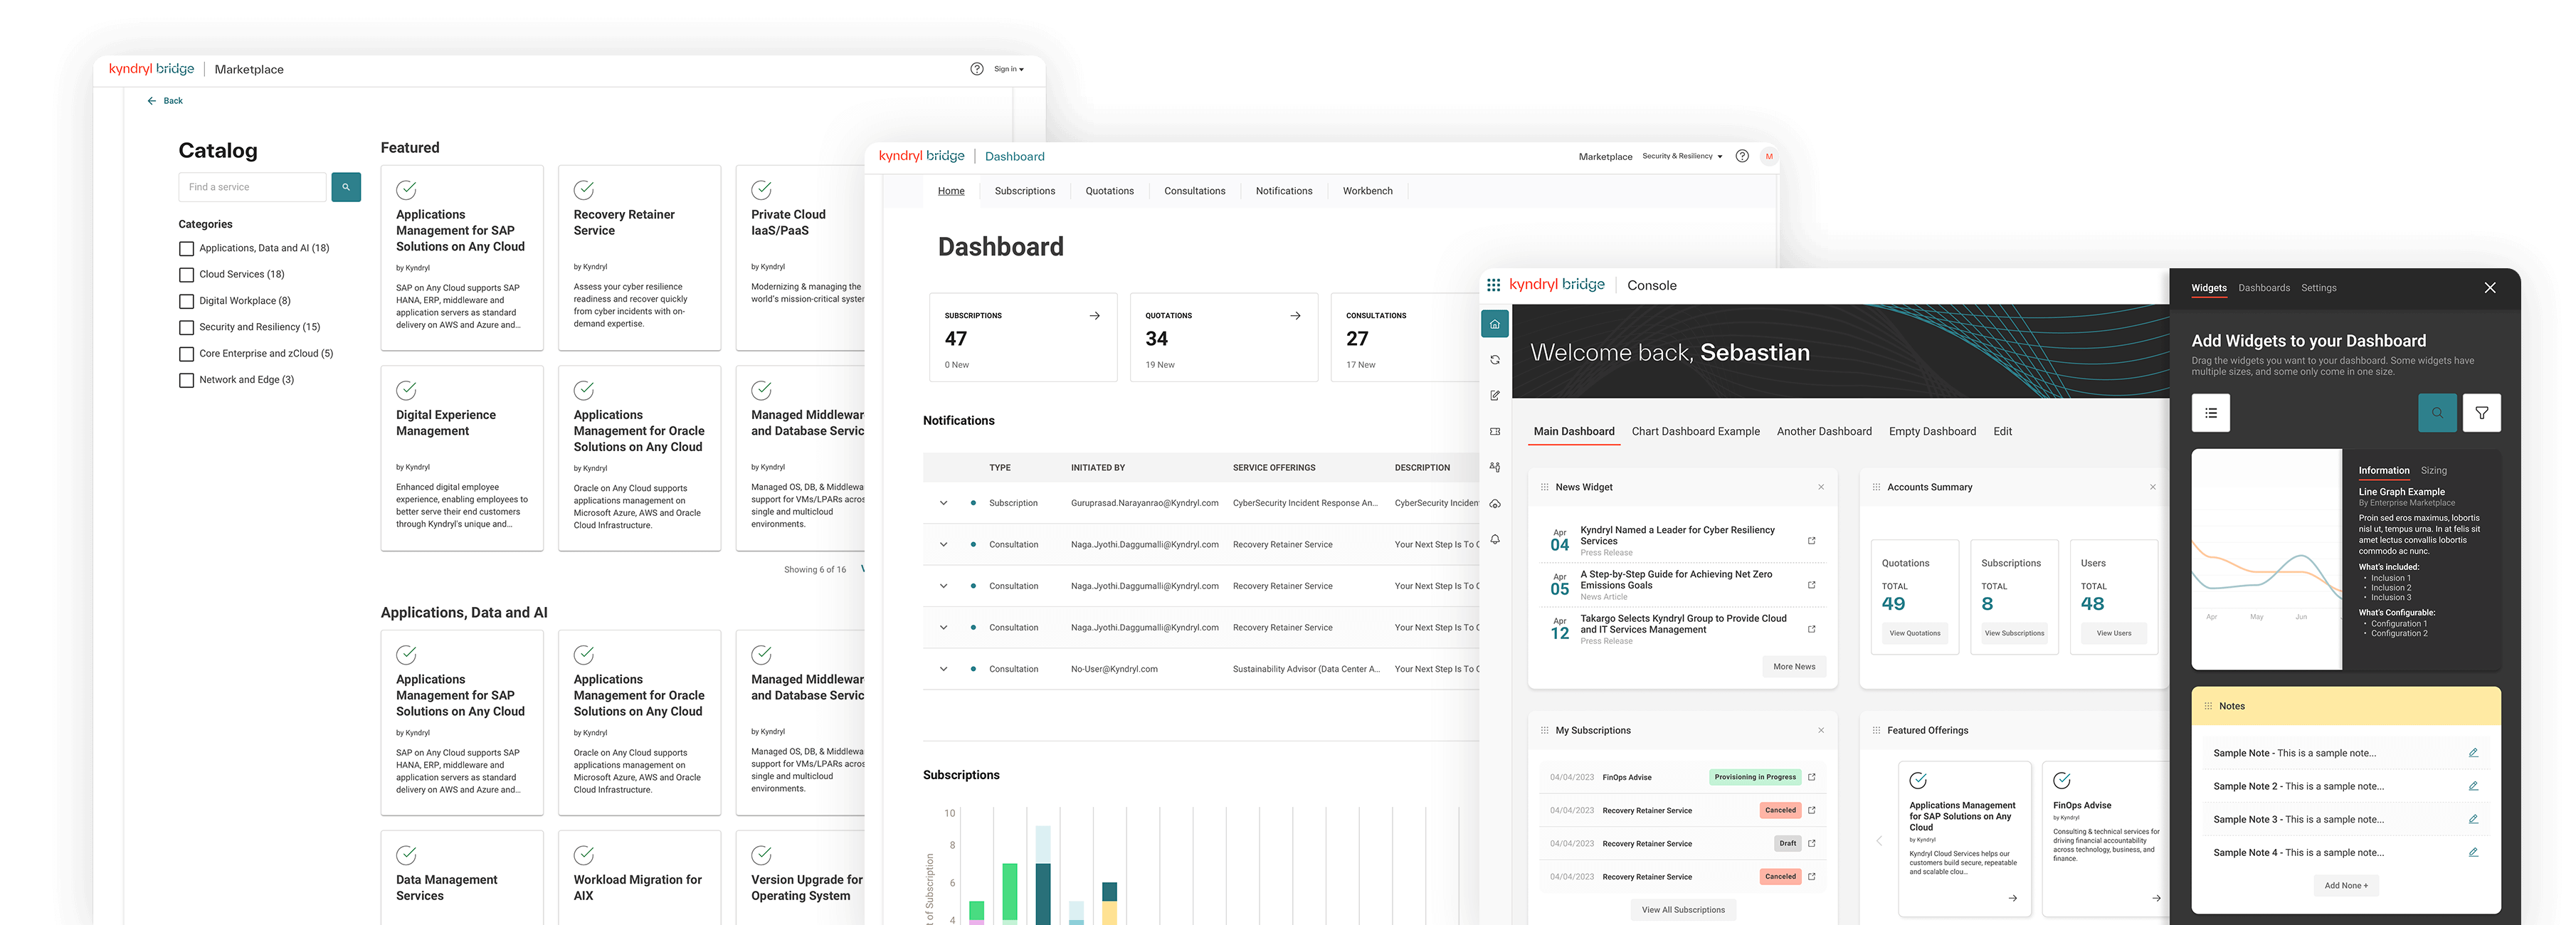Check the Security and Resiliency category
Screen dimensions: 2576x925
[186, 328]
